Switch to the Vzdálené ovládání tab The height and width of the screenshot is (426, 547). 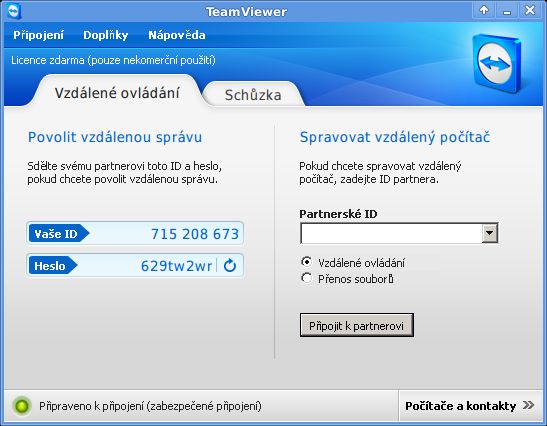(117, 92)
